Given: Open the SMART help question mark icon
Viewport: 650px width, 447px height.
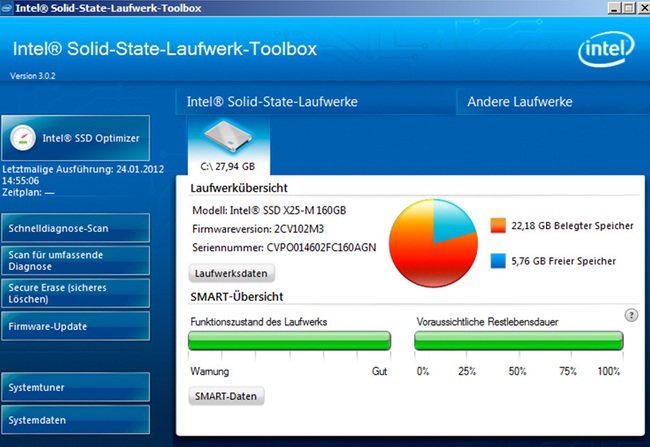Looking at the screenshot, I should (x=631, y=316).
